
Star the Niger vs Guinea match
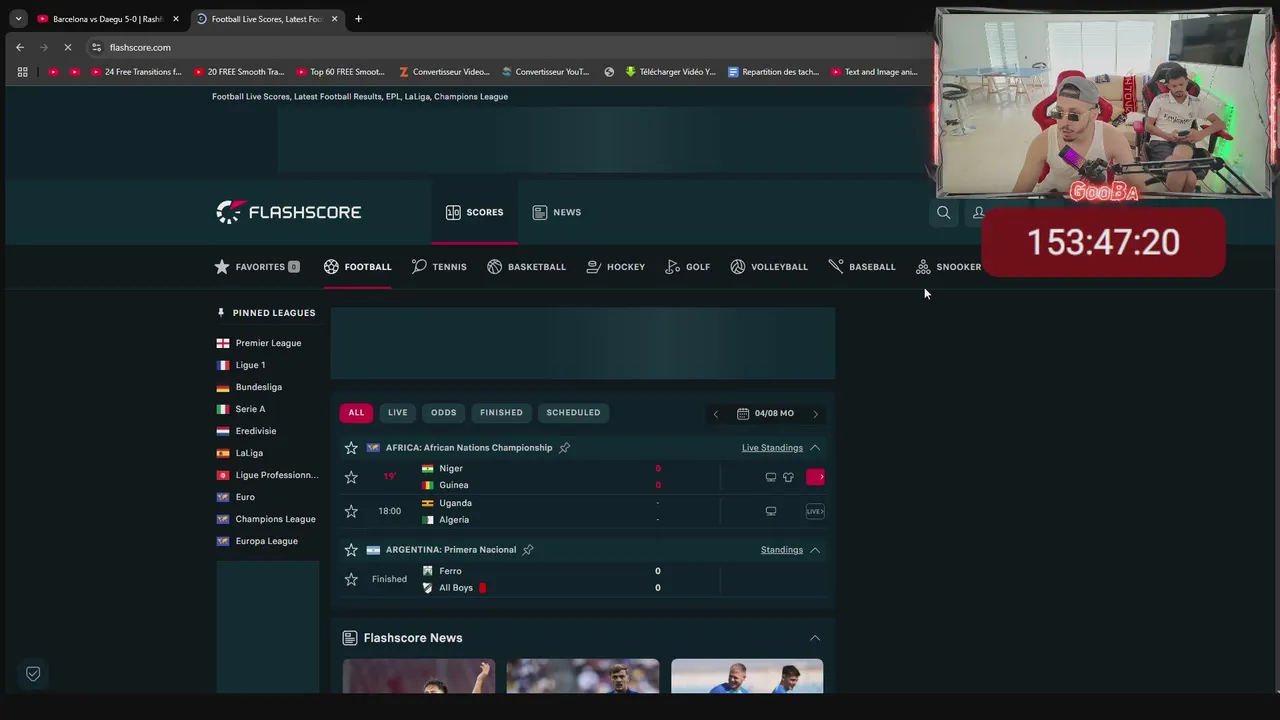pos(351,477)
